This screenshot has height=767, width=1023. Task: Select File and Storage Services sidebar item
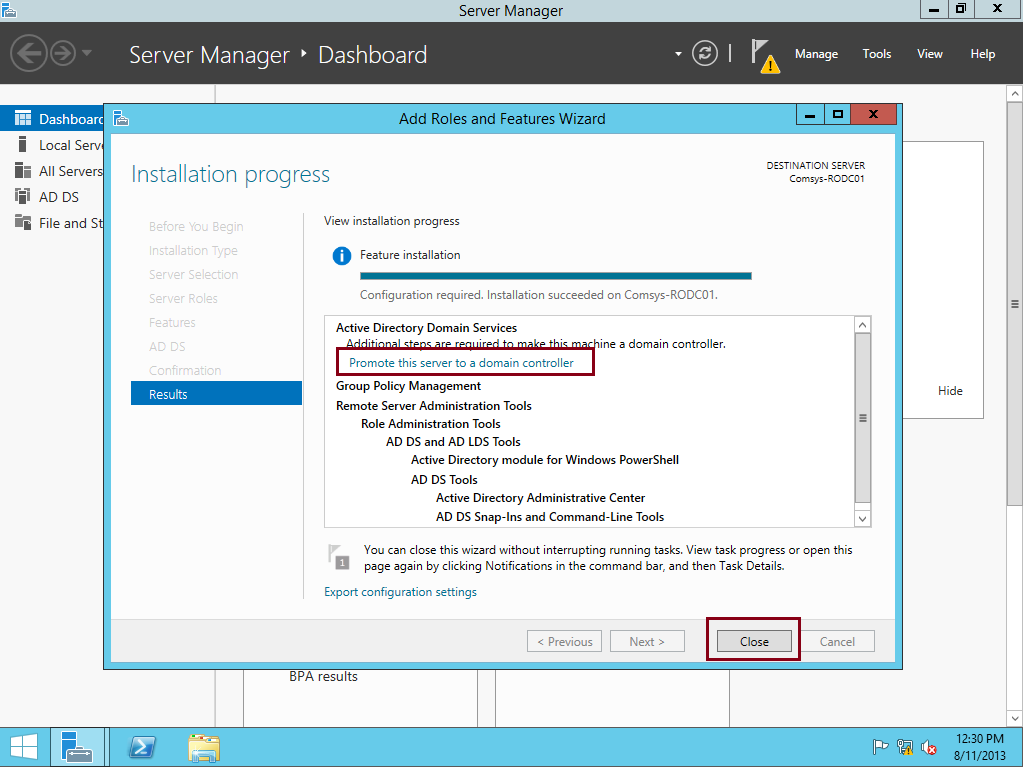click(52, 223)
